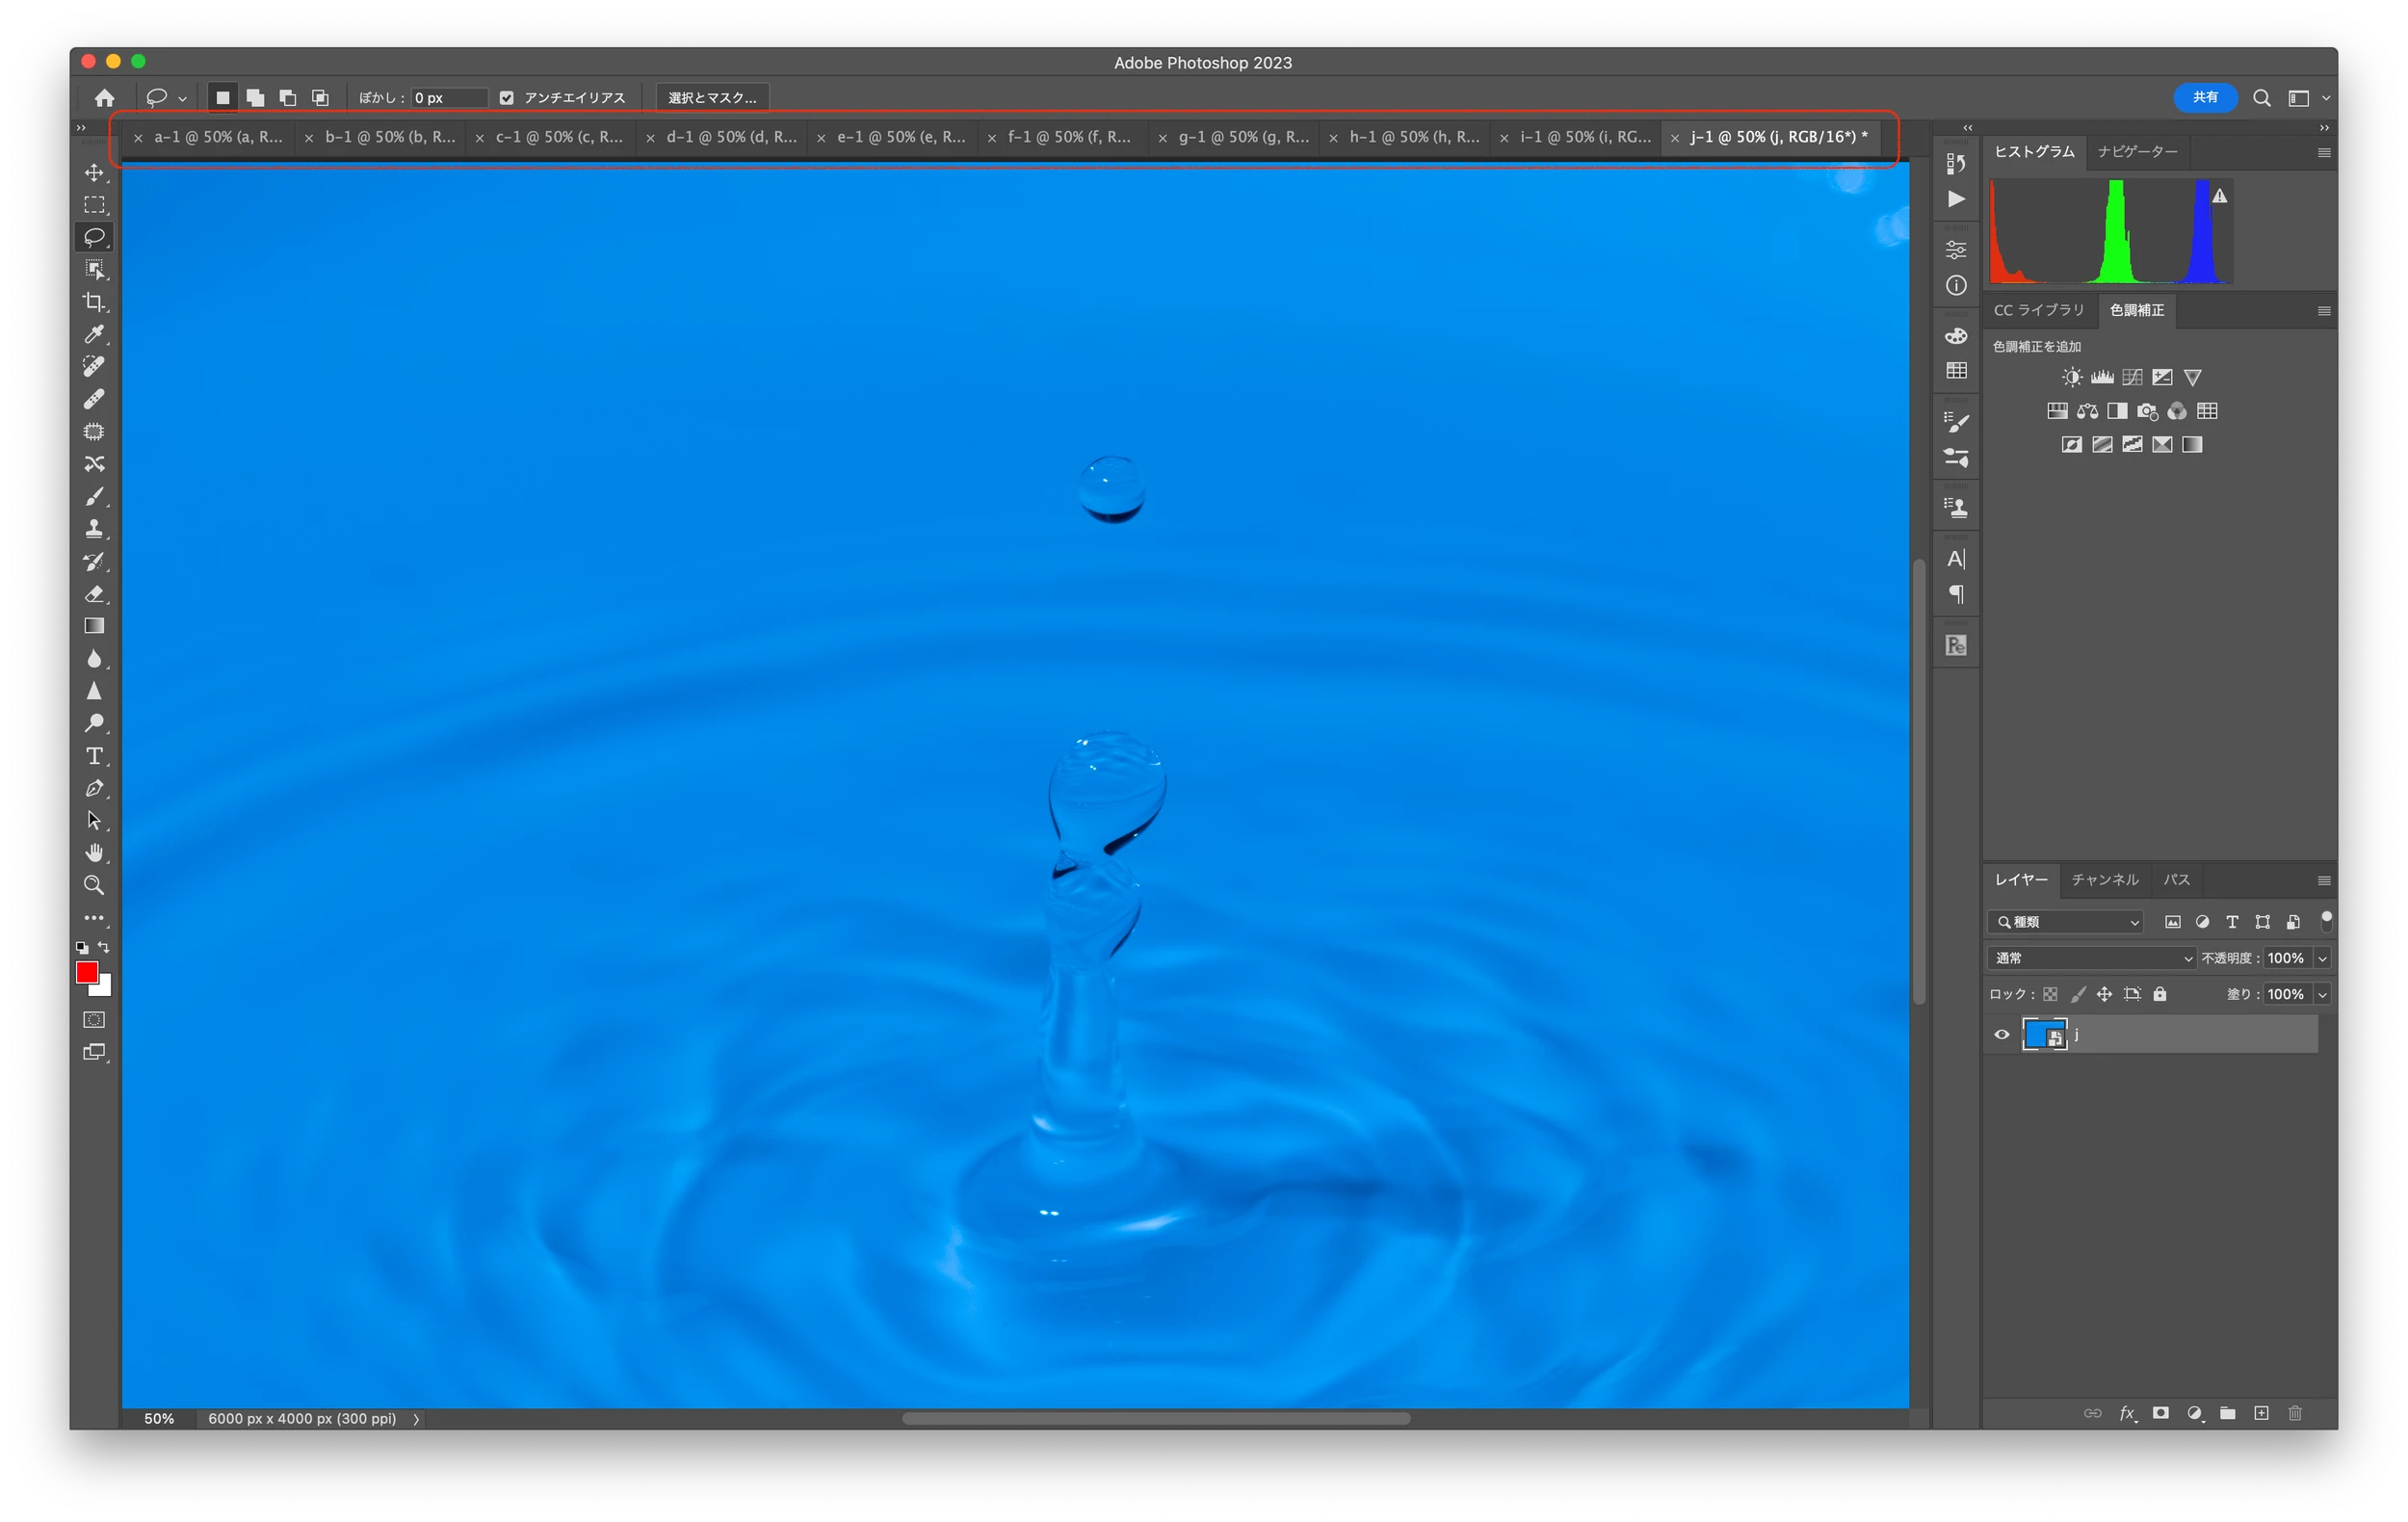
Task: Select the Crop tool
Action: pos(94,302)
